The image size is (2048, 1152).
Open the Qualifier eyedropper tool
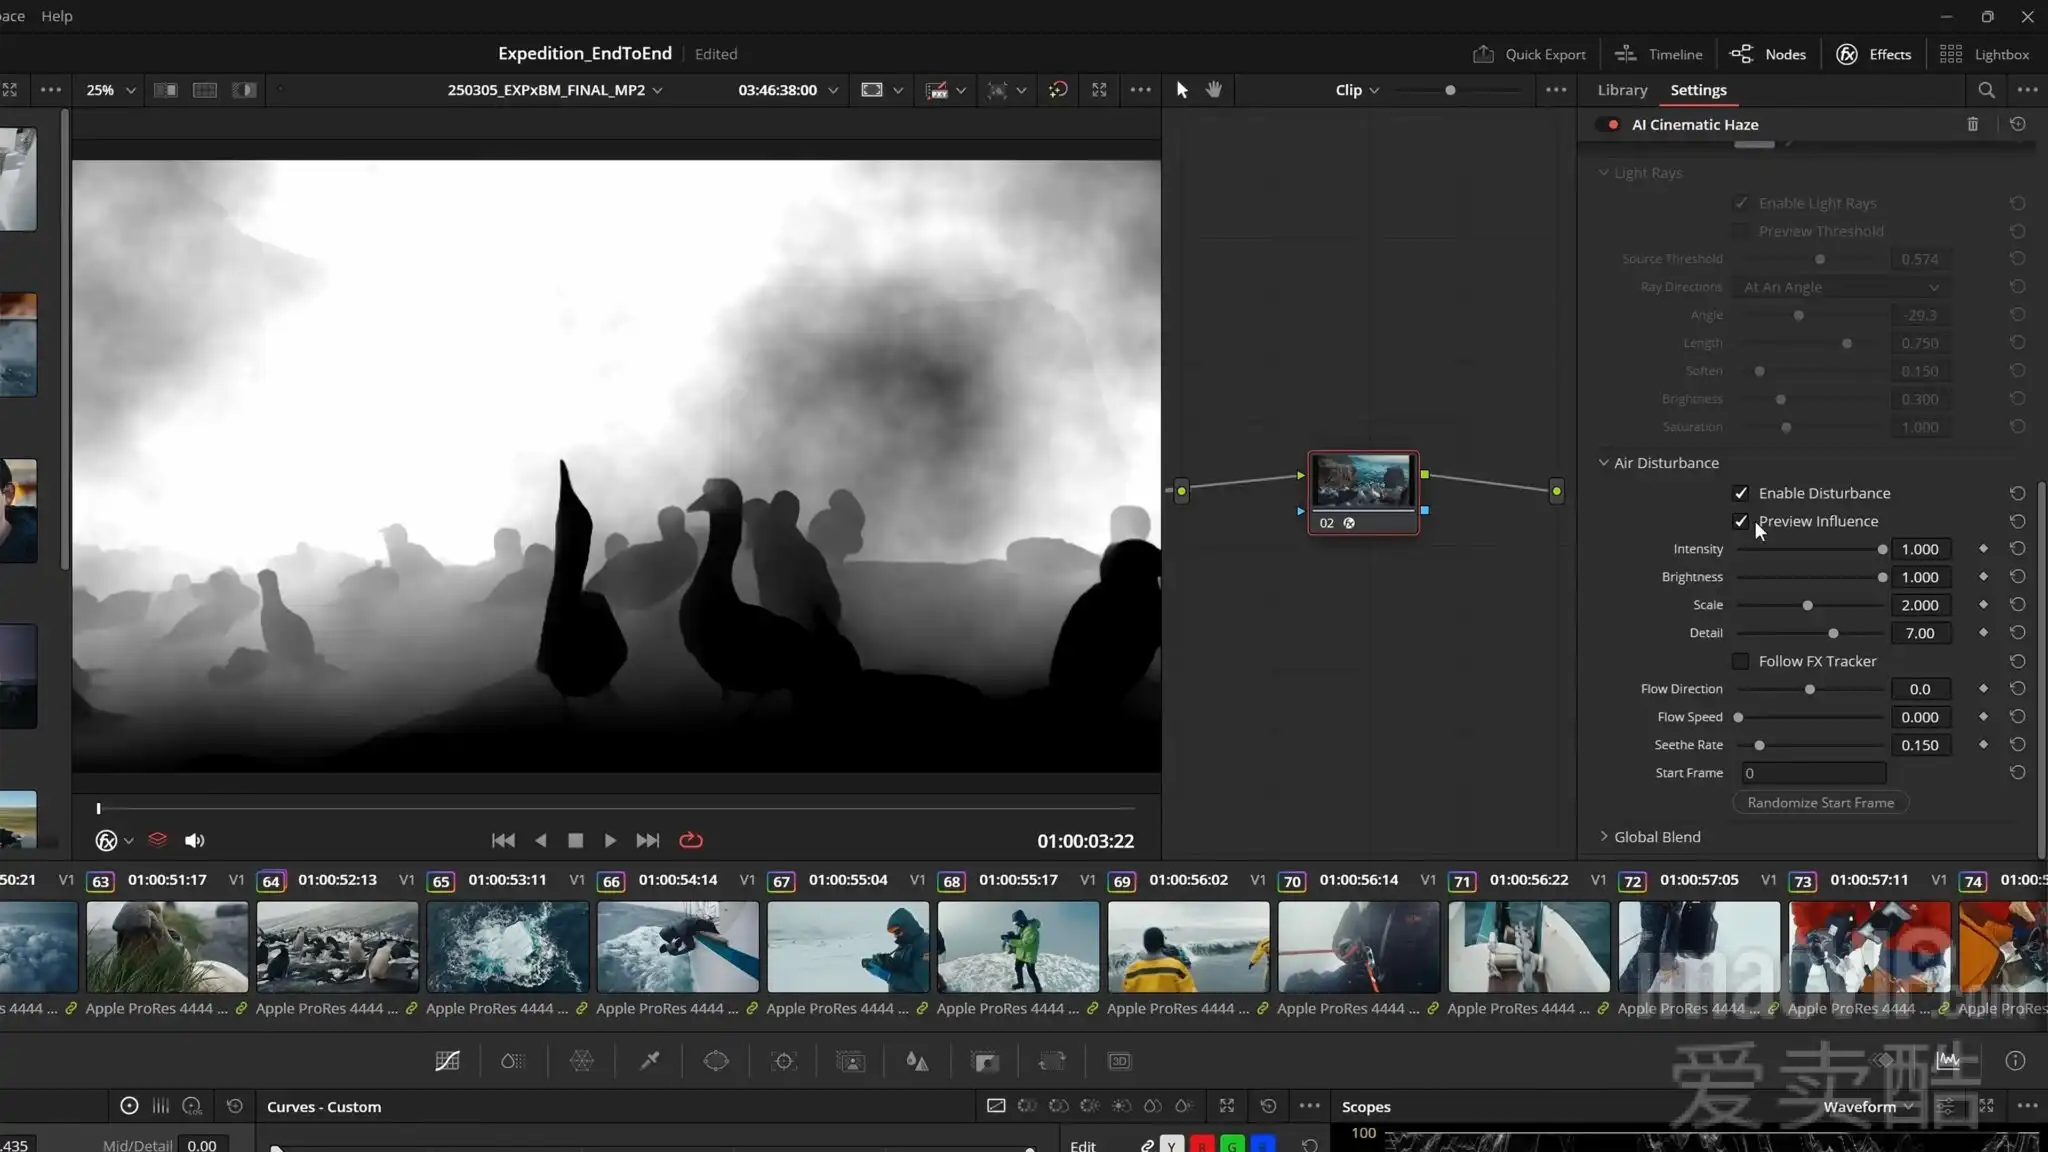click(650, 1061)
